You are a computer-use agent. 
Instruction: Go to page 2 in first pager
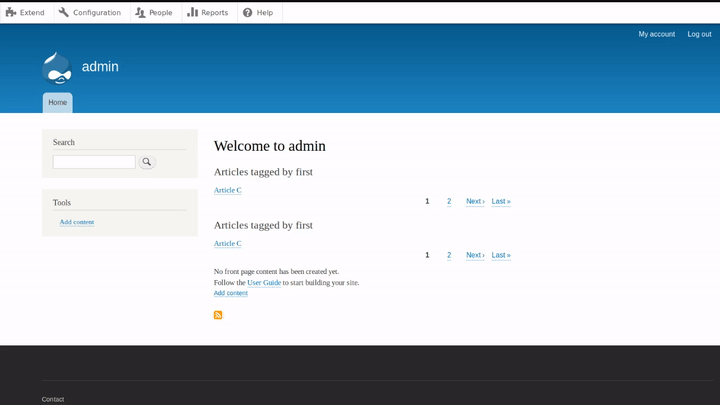click(449, 201)
